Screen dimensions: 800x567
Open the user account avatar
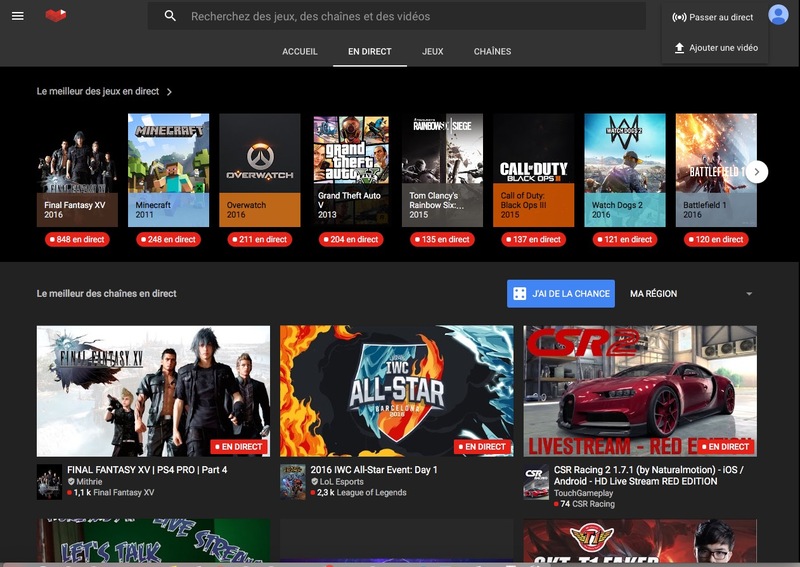click(x=778, y=15)
